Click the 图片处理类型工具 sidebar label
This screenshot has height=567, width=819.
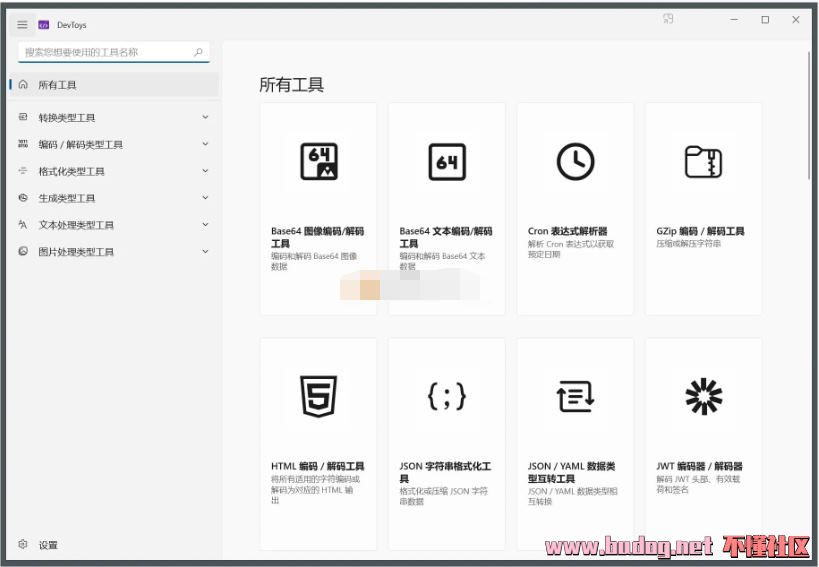click(76, 252)
